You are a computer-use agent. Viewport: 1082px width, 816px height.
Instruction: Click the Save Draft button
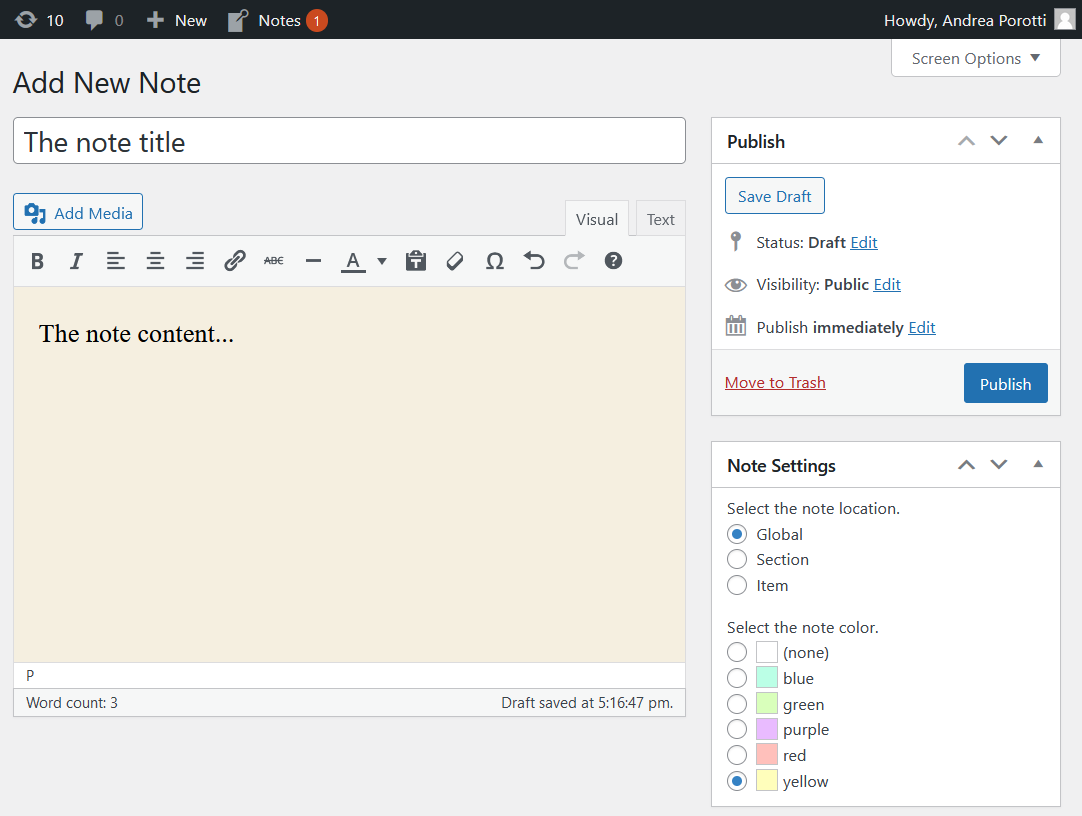pos(774,196)
